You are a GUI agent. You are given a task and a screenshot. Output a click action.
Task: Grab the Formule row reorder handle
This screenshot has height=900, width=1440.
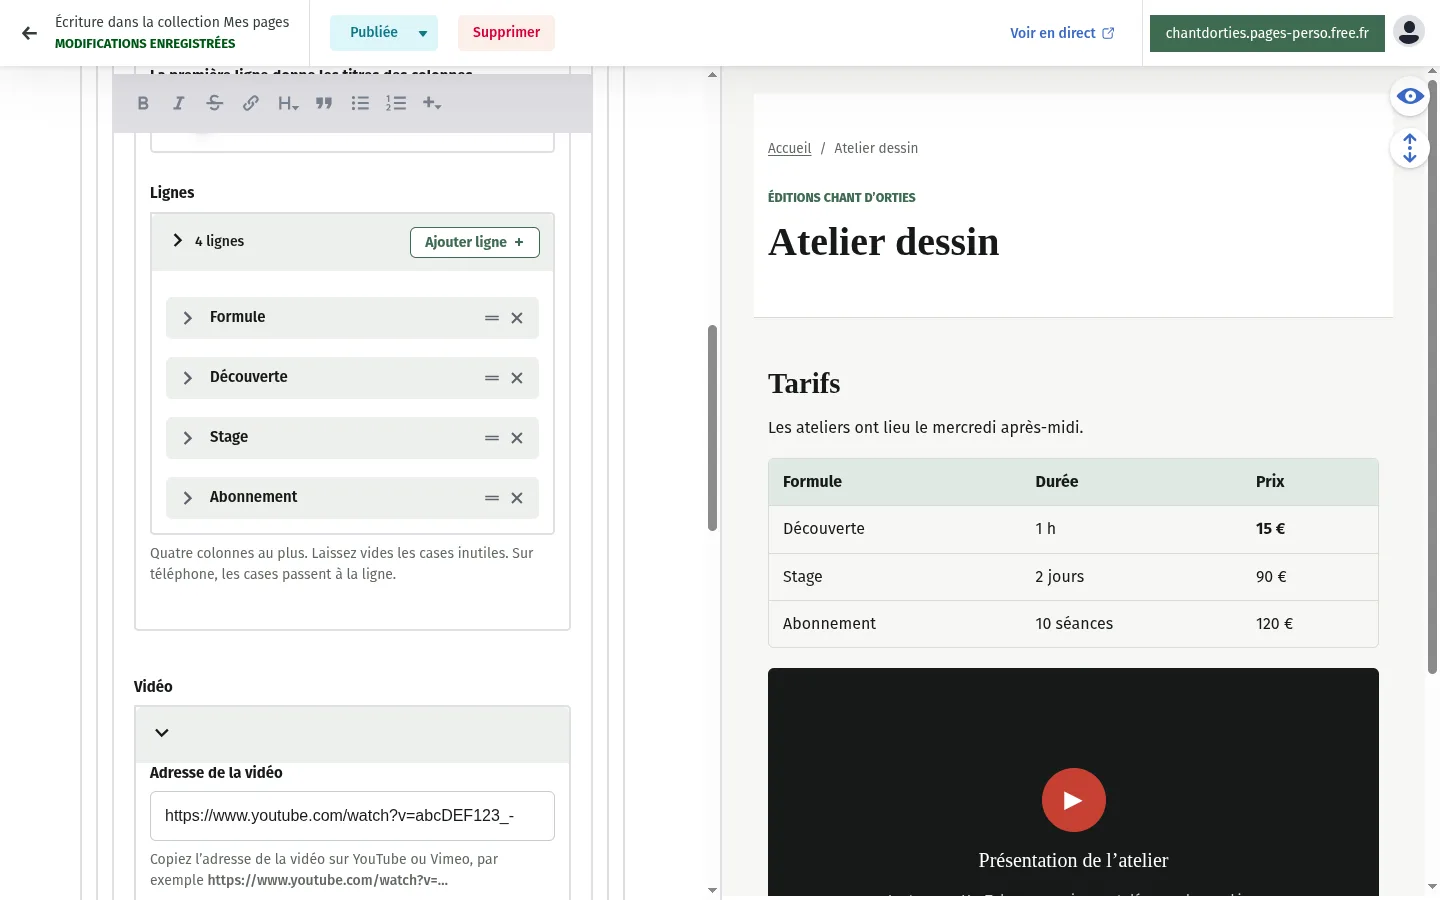pyautogui.click(x=492, y=318)
